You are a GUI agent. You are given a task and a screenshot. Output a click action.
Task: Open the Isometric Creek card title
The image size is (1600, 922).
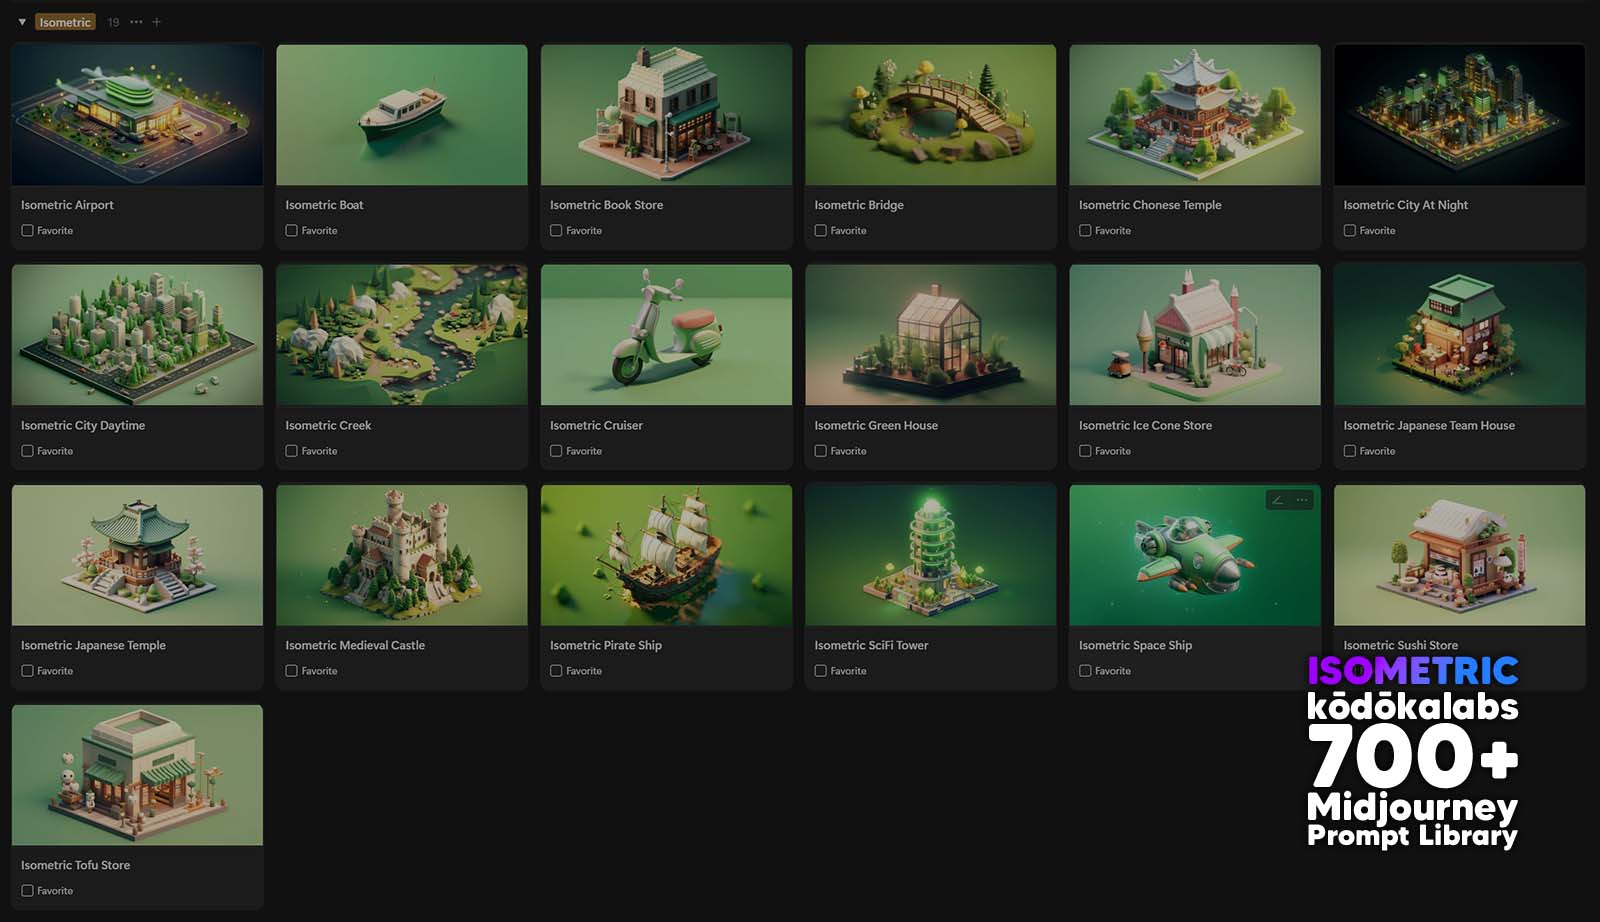click(328, 425)
